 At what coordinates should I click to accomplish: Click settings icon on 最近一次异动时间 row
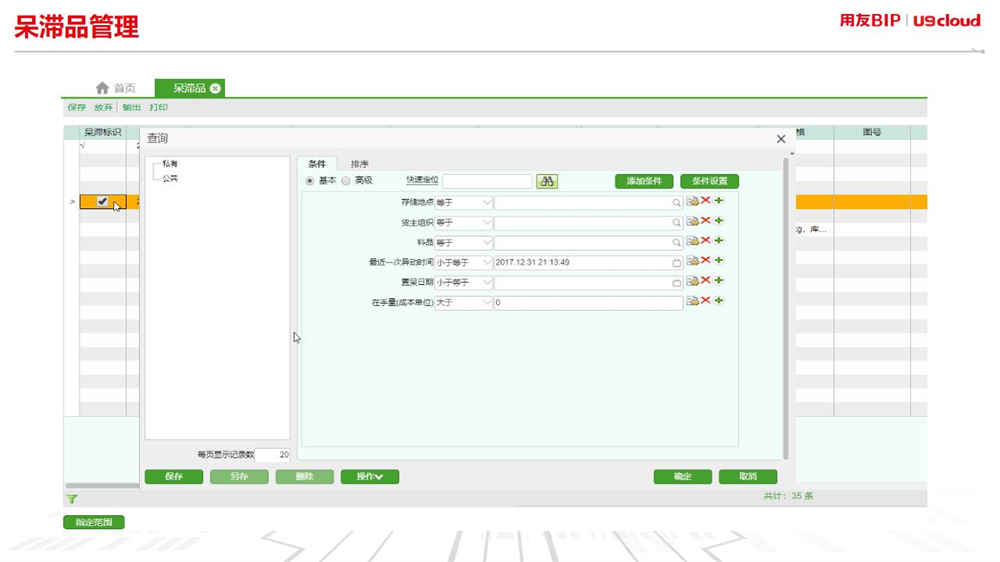[x=693, y=261]
